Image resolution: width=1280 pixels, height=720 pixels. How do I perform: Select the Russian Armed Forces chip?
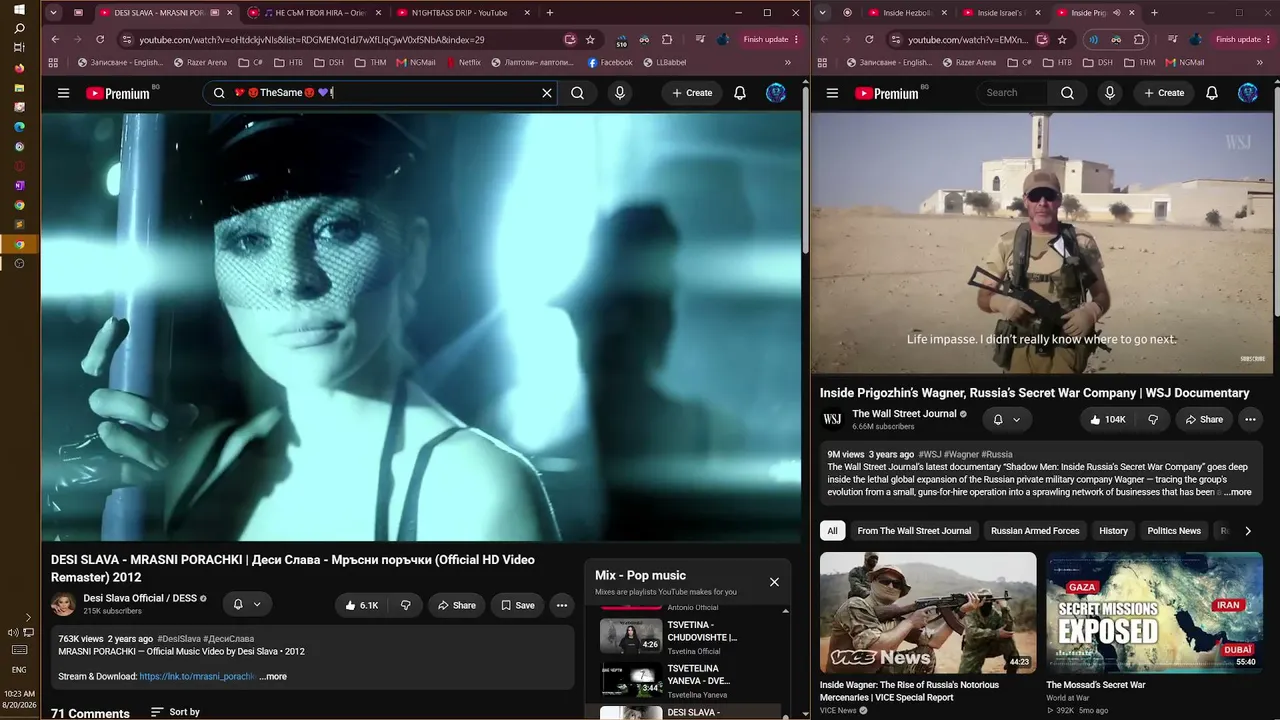(x=1035, y=531)
